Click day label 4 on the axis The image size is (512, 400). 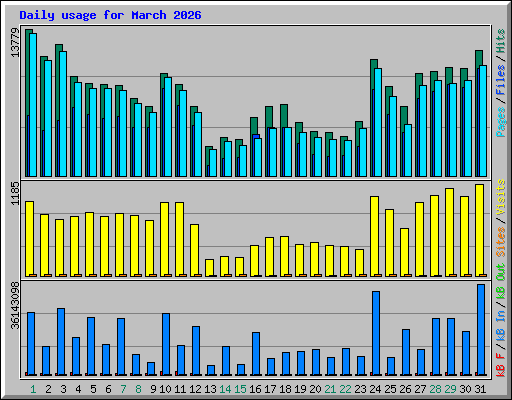pyautogui.click(x=78, y=389)
